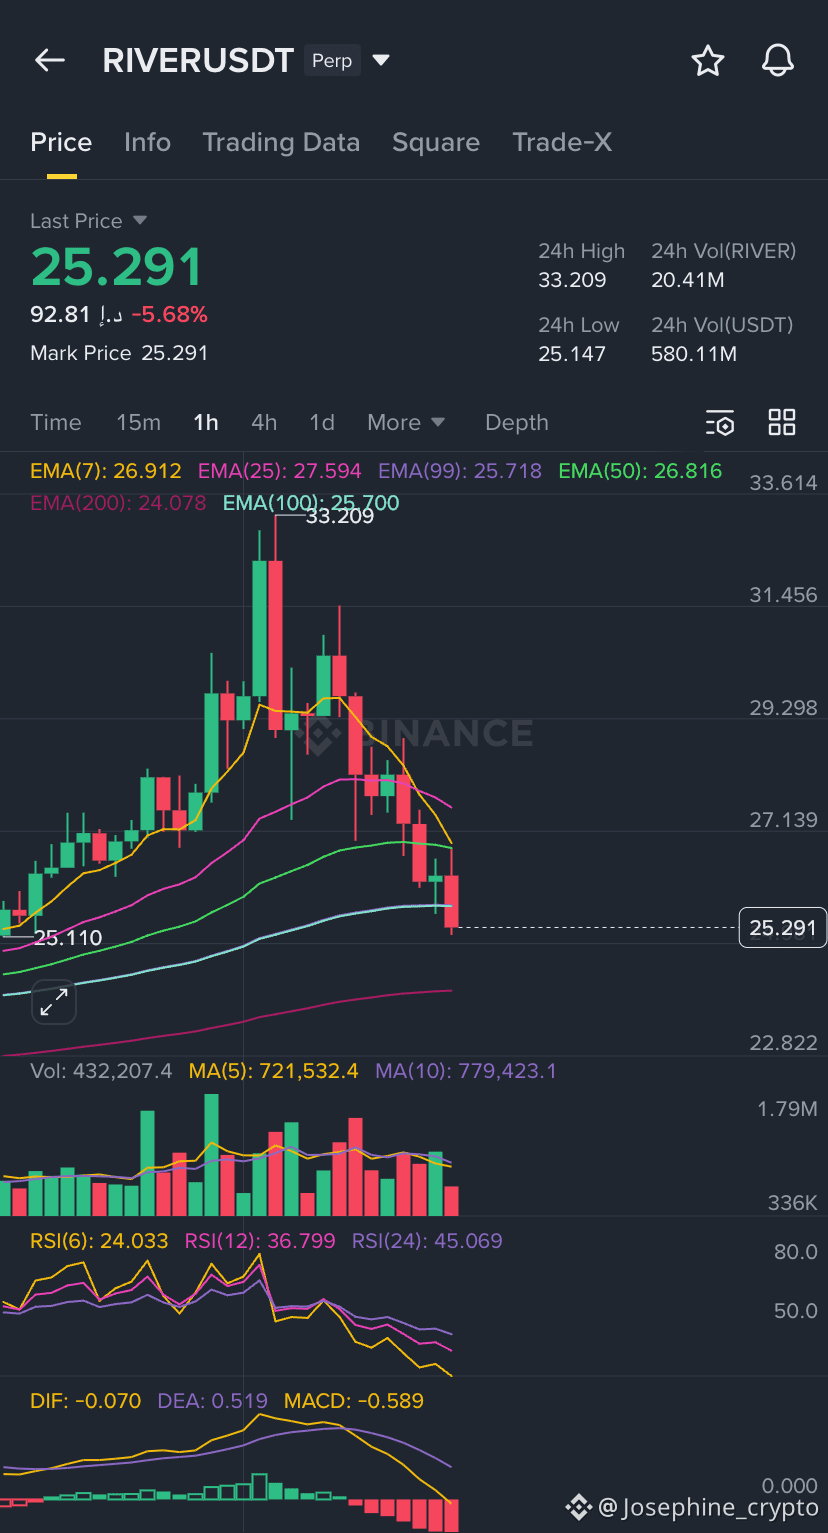
Task: Tap the large 25.291 last price
Action: (x=117, y=267)
